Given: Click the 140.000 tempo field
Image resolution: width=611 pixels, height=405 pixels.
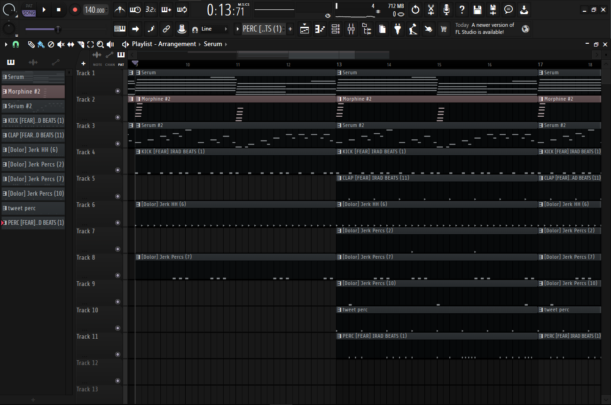Looking at the screenshot, I should [95, 9].
